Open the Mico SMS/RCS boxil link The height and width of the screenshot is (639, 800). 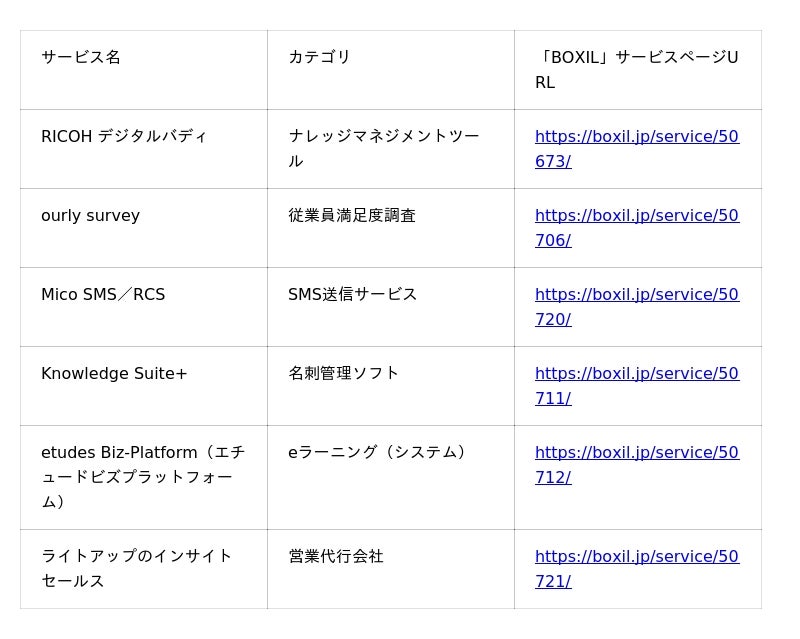[x=636, y=295]
